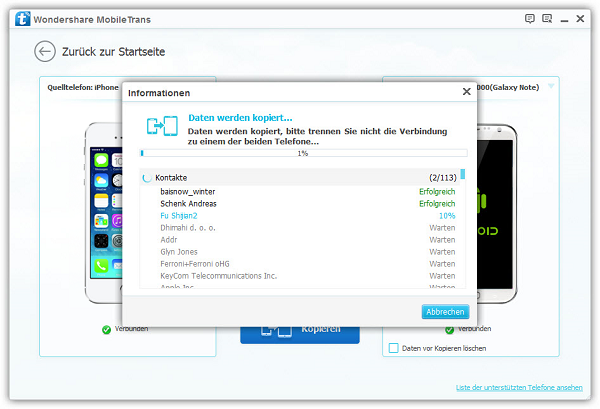The width and height of the screenshot is (600, 409).
Task: Click the back arrow to the start page
Action: pos(45,51)
